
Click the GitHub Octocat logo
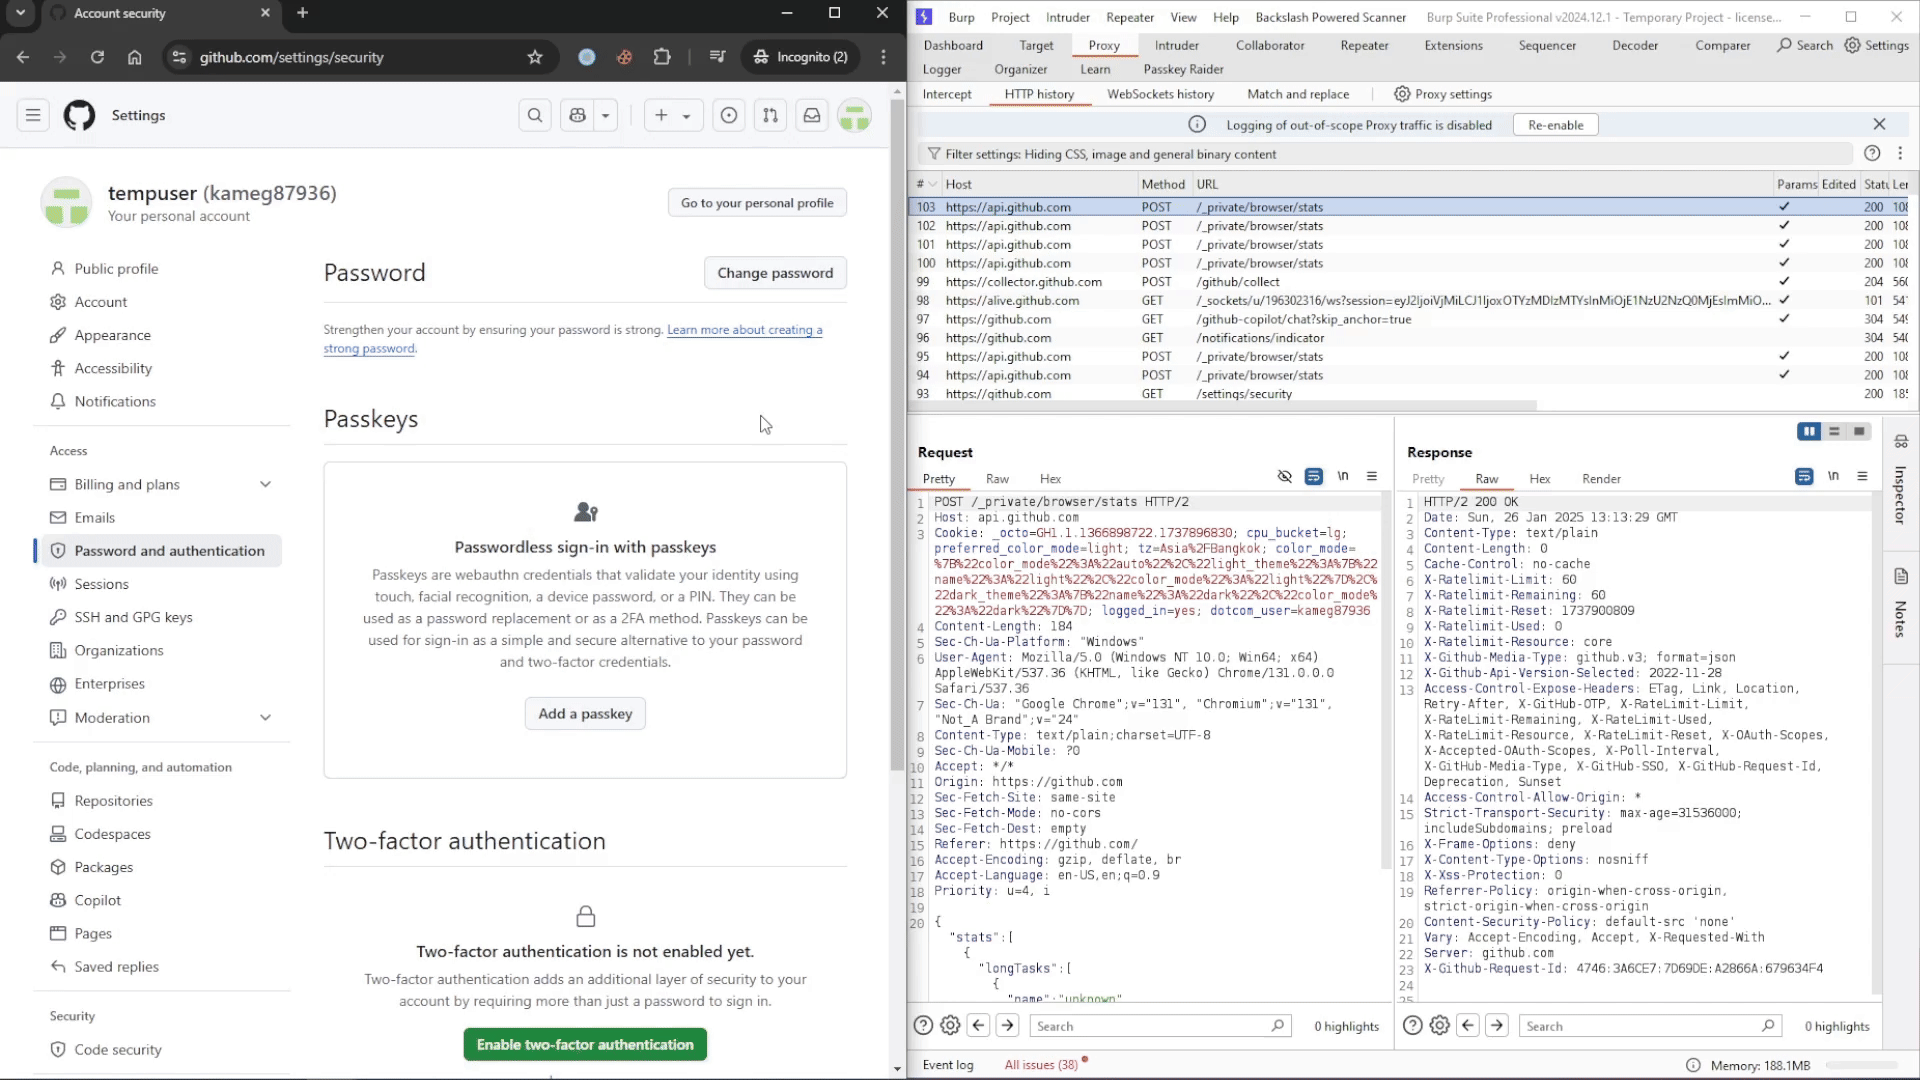[x=79, y=115]
